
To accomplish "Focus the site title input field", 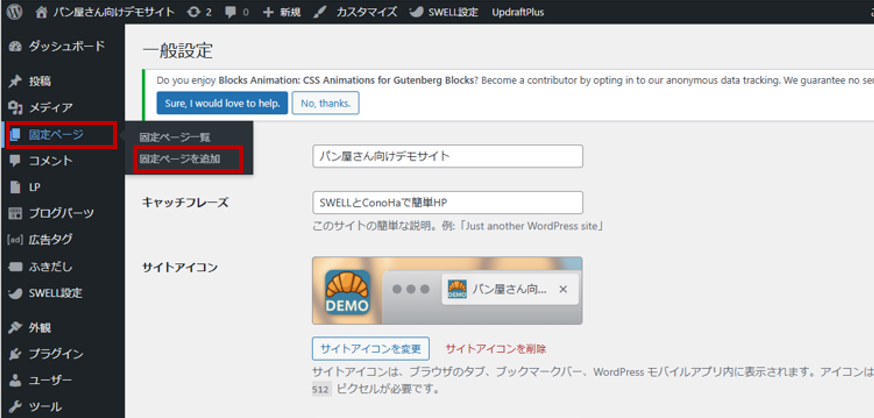I will tap(447, 156).
